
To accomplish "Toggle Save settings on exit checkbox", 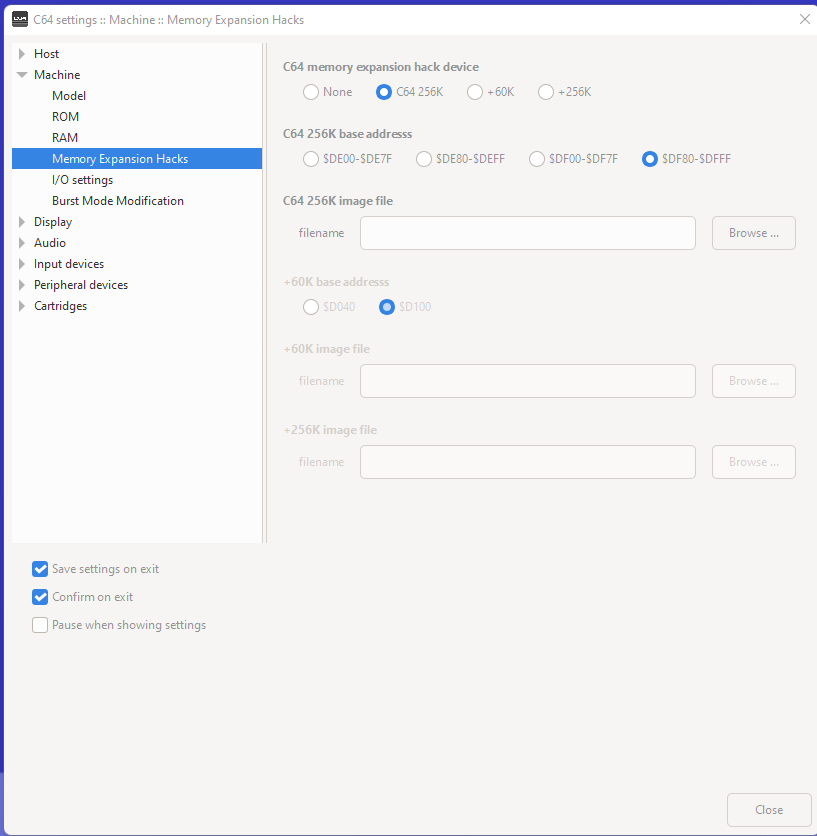I will (x=40, y=569).
